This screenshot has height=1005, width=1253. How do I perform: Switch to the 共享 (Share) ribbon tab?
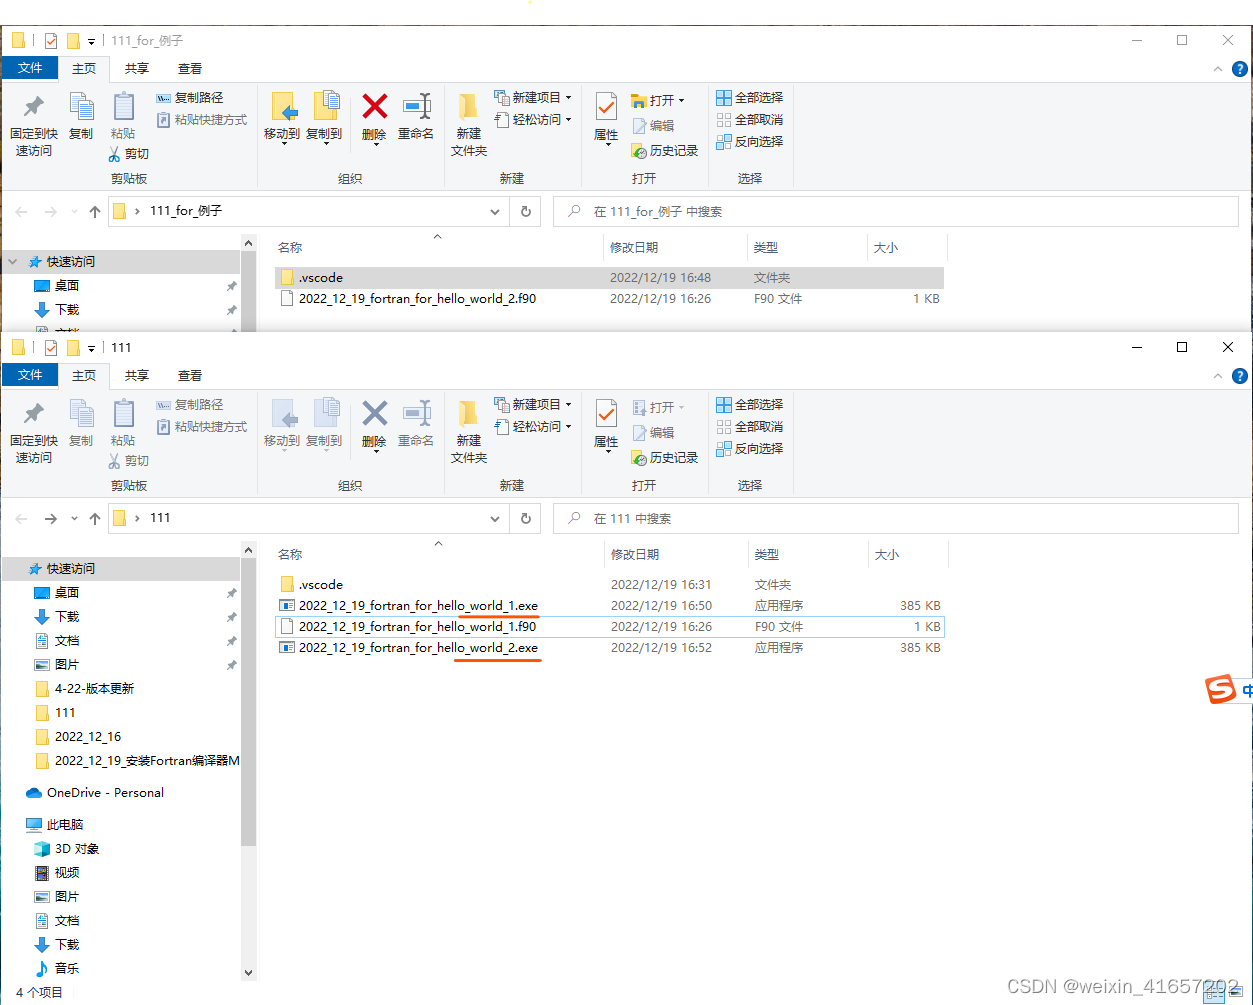point(136,376)
